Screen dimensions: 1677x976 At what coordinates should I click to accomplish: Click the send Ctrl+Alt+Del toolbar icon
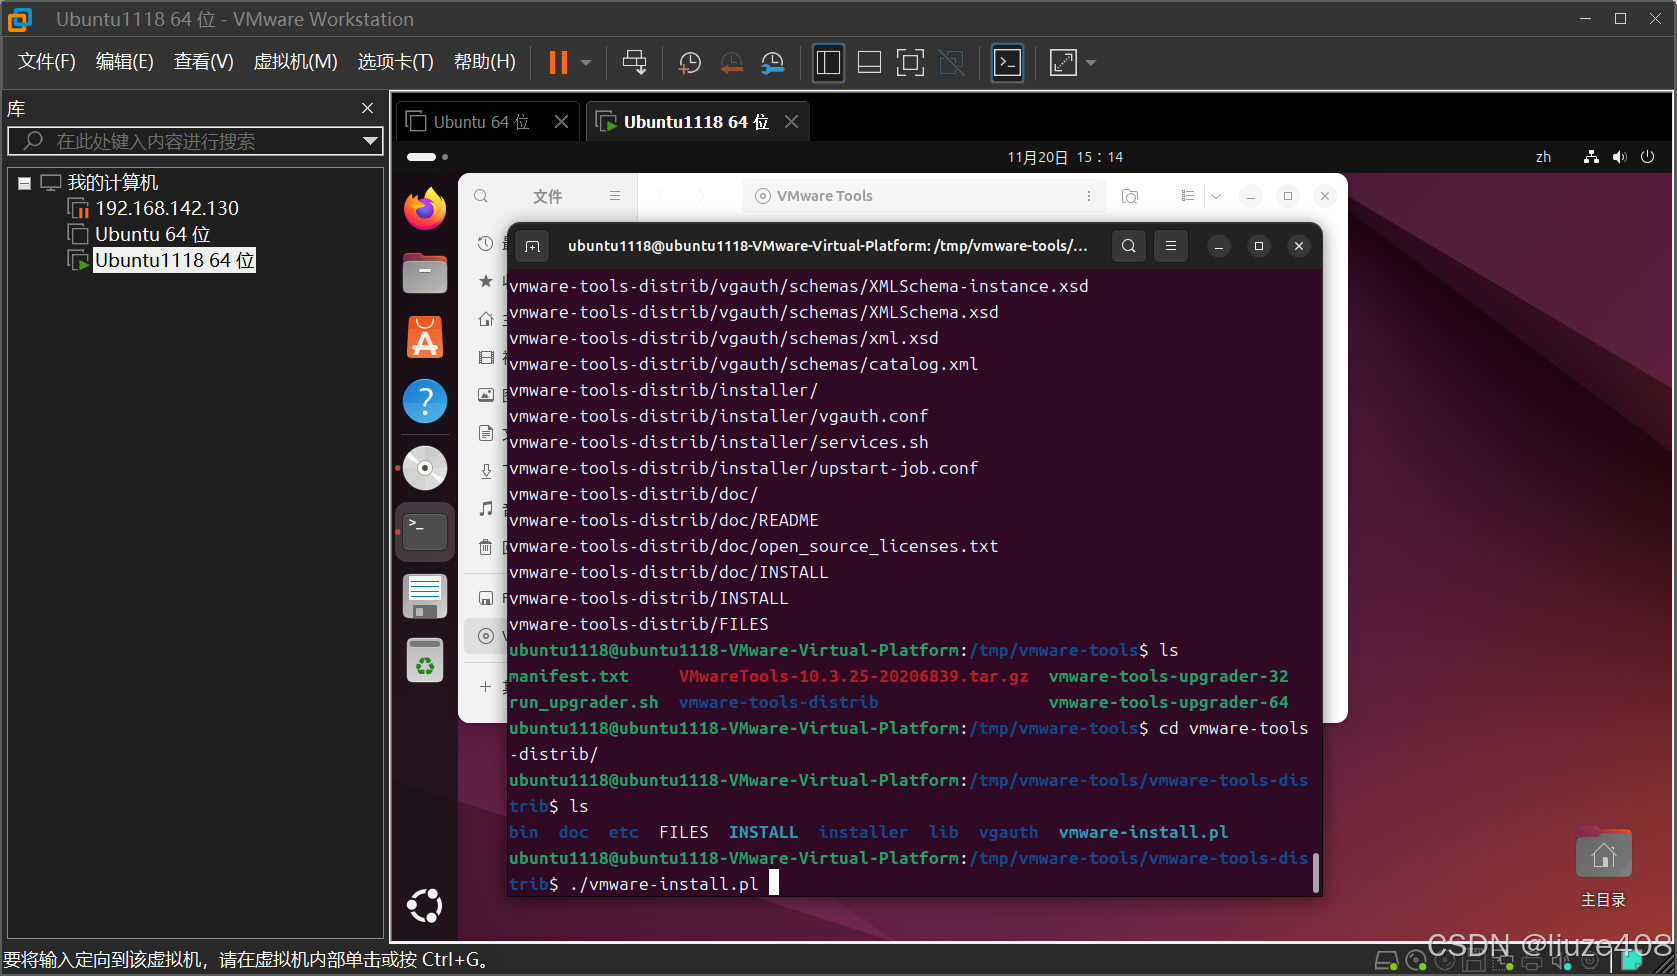[x=634, y=63]
